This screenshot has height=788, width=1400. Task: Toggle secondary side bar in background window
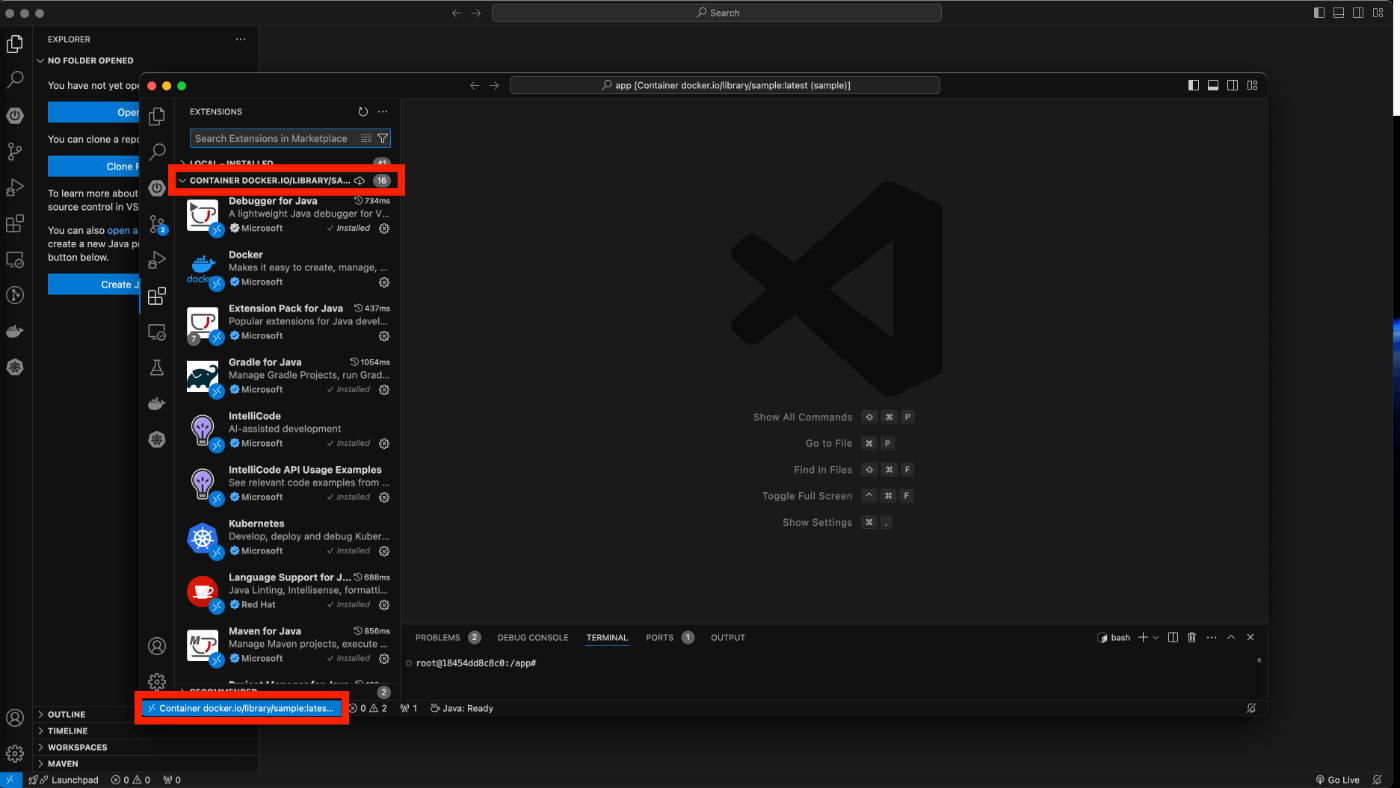click(x=1360, y=13)
